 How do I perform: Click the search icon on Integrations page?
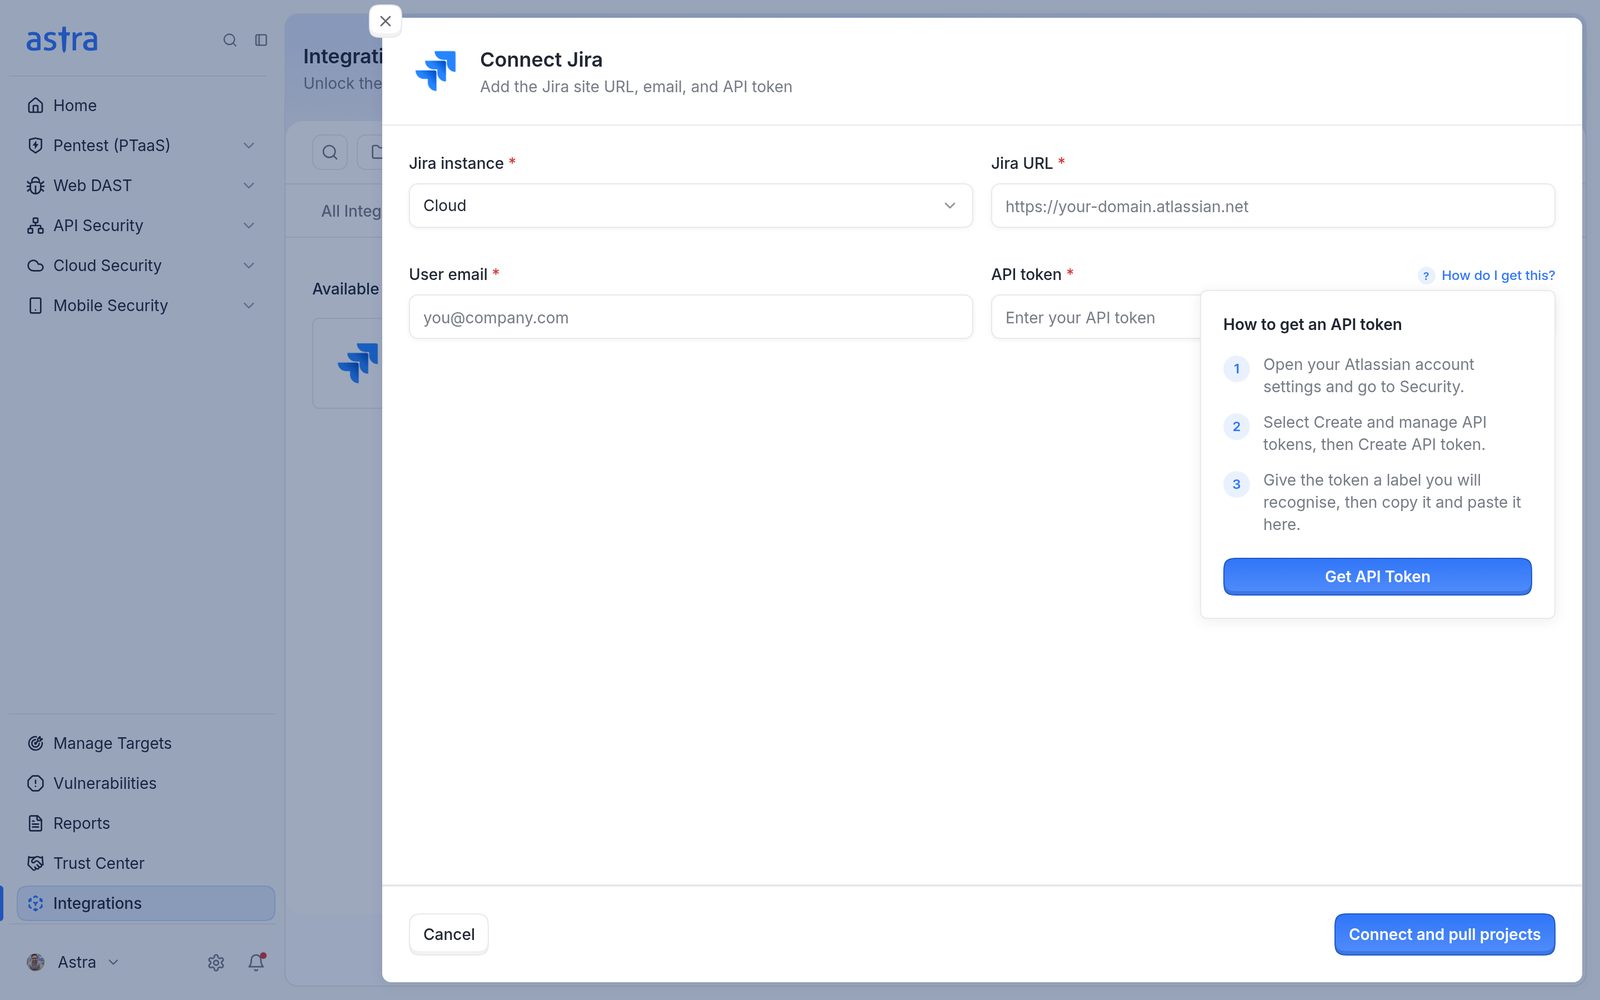click(330, 152)
